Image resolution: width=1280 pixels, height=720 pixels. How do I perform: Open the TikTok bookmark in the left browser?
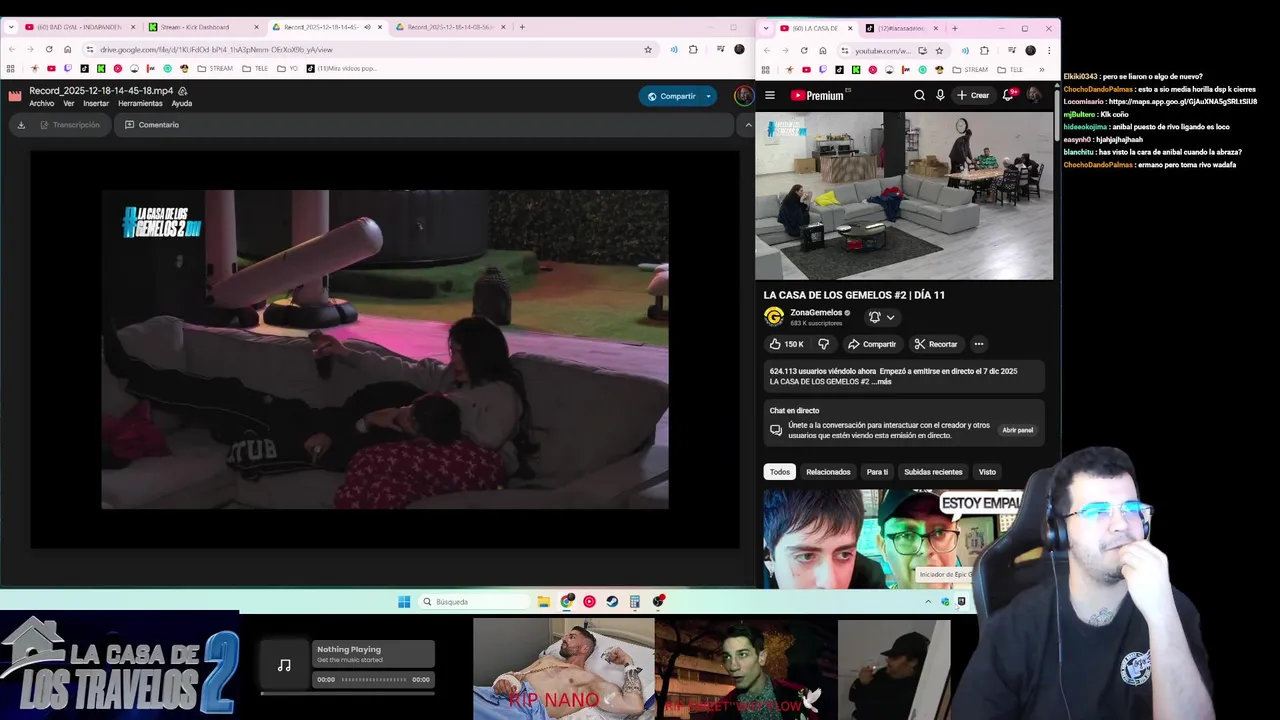[84, 69]
